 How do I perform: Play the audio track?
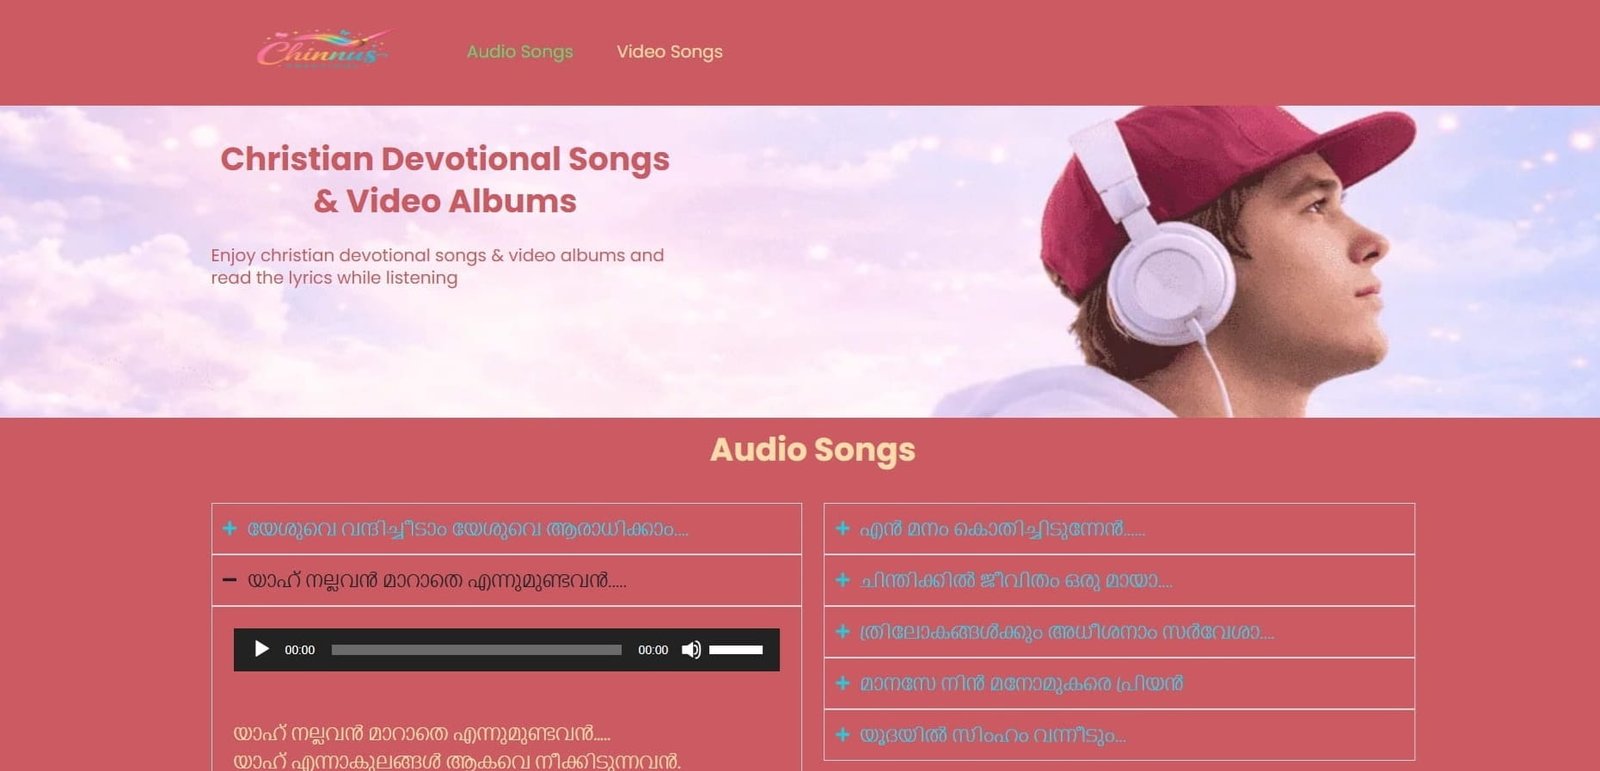click(261, 649)
